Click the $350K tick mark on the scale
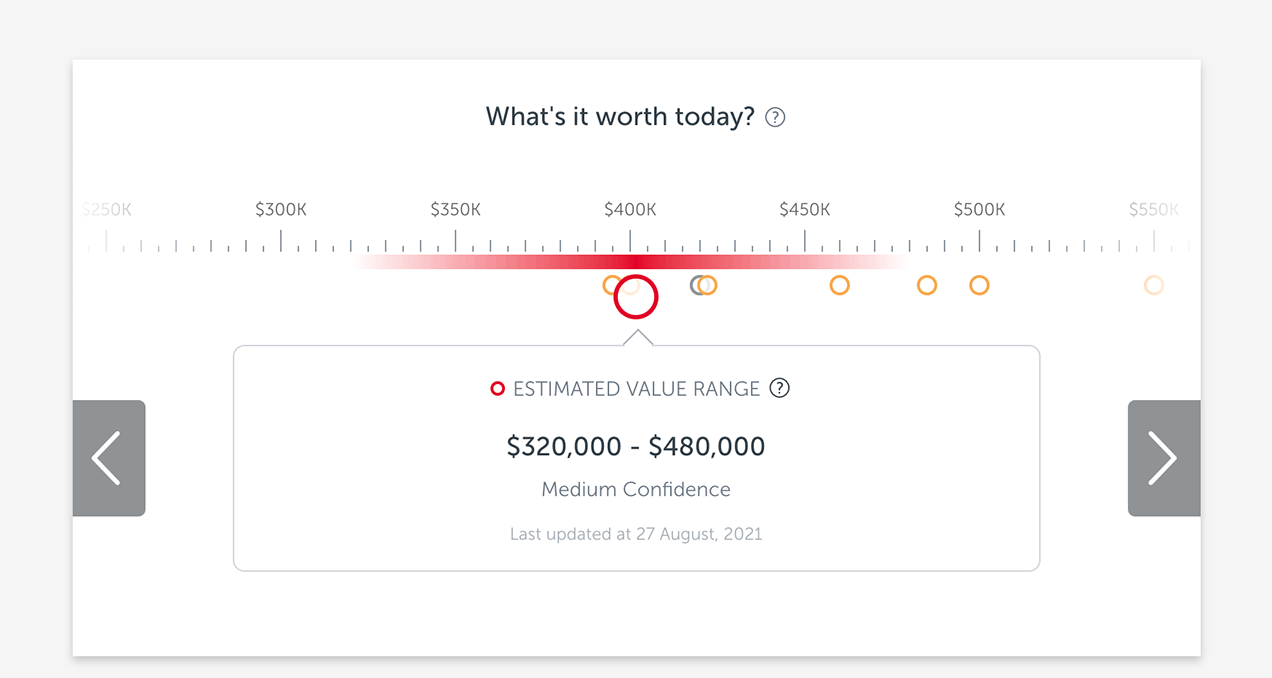Viewport: 1272px width, 678px height. (x=455, y=240)
